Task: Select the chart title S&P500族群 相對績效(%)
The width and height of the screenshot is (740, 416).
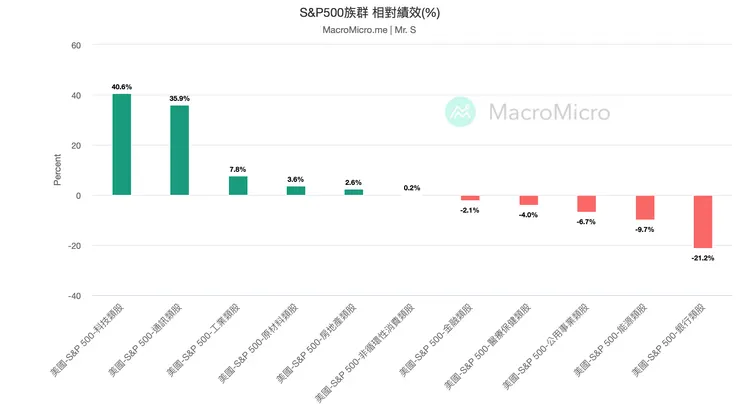Action: tap(371, 12)
